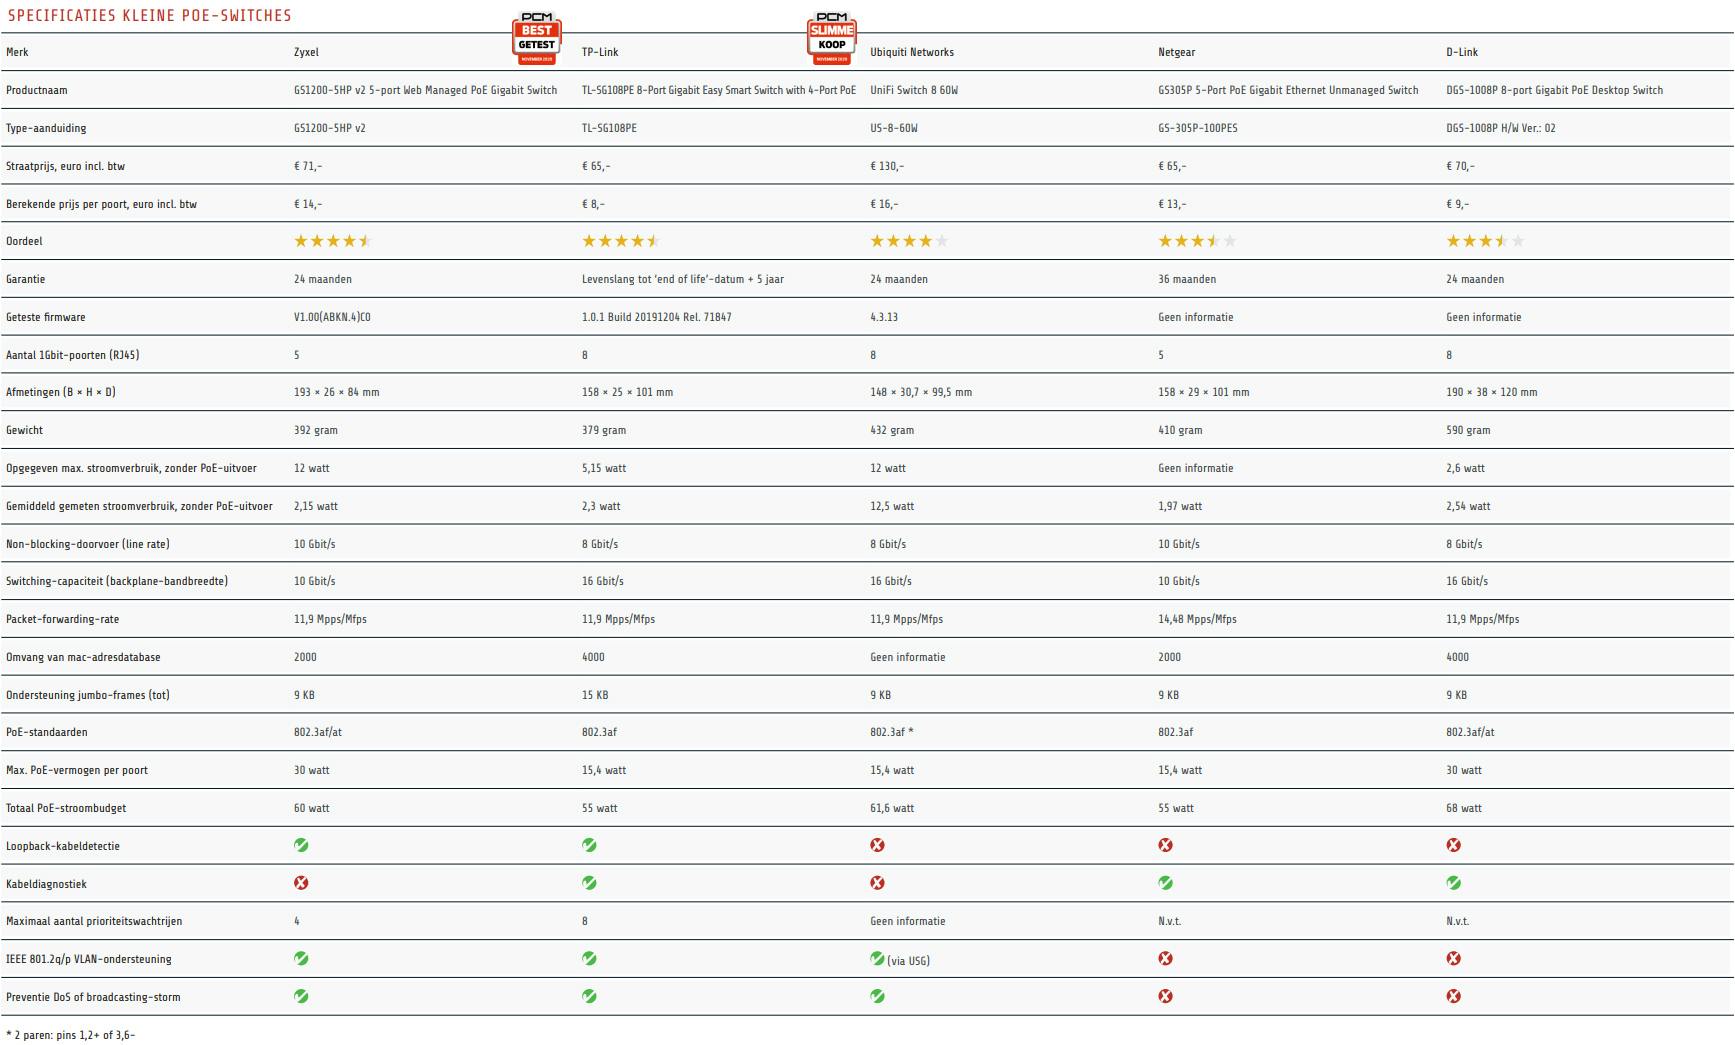The width and height of the screenshot is (1735, 1045).
Task: Click Netgear's red DoS preventie cross
Action: coord(1165,997)
